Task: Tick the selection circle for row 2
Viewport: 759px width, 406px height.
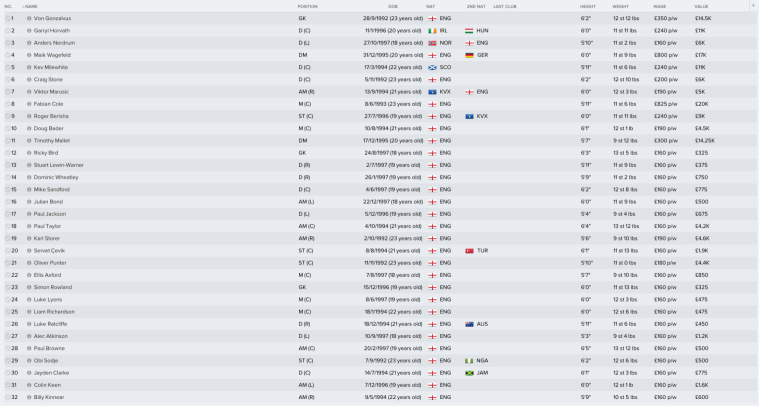Action: pos(6,30)
